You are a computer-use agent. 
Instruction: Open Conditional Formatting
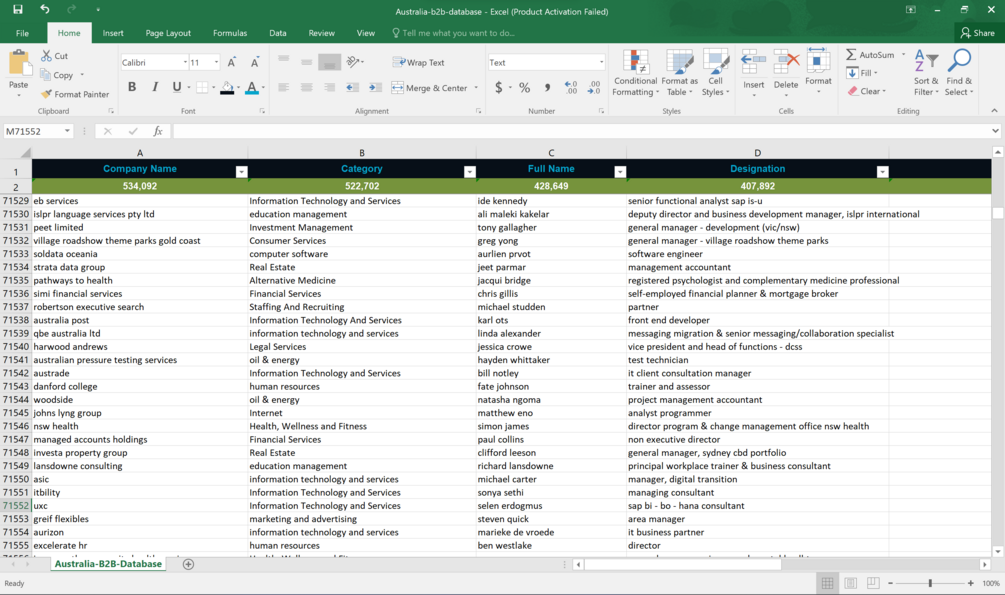coord(635,73)
